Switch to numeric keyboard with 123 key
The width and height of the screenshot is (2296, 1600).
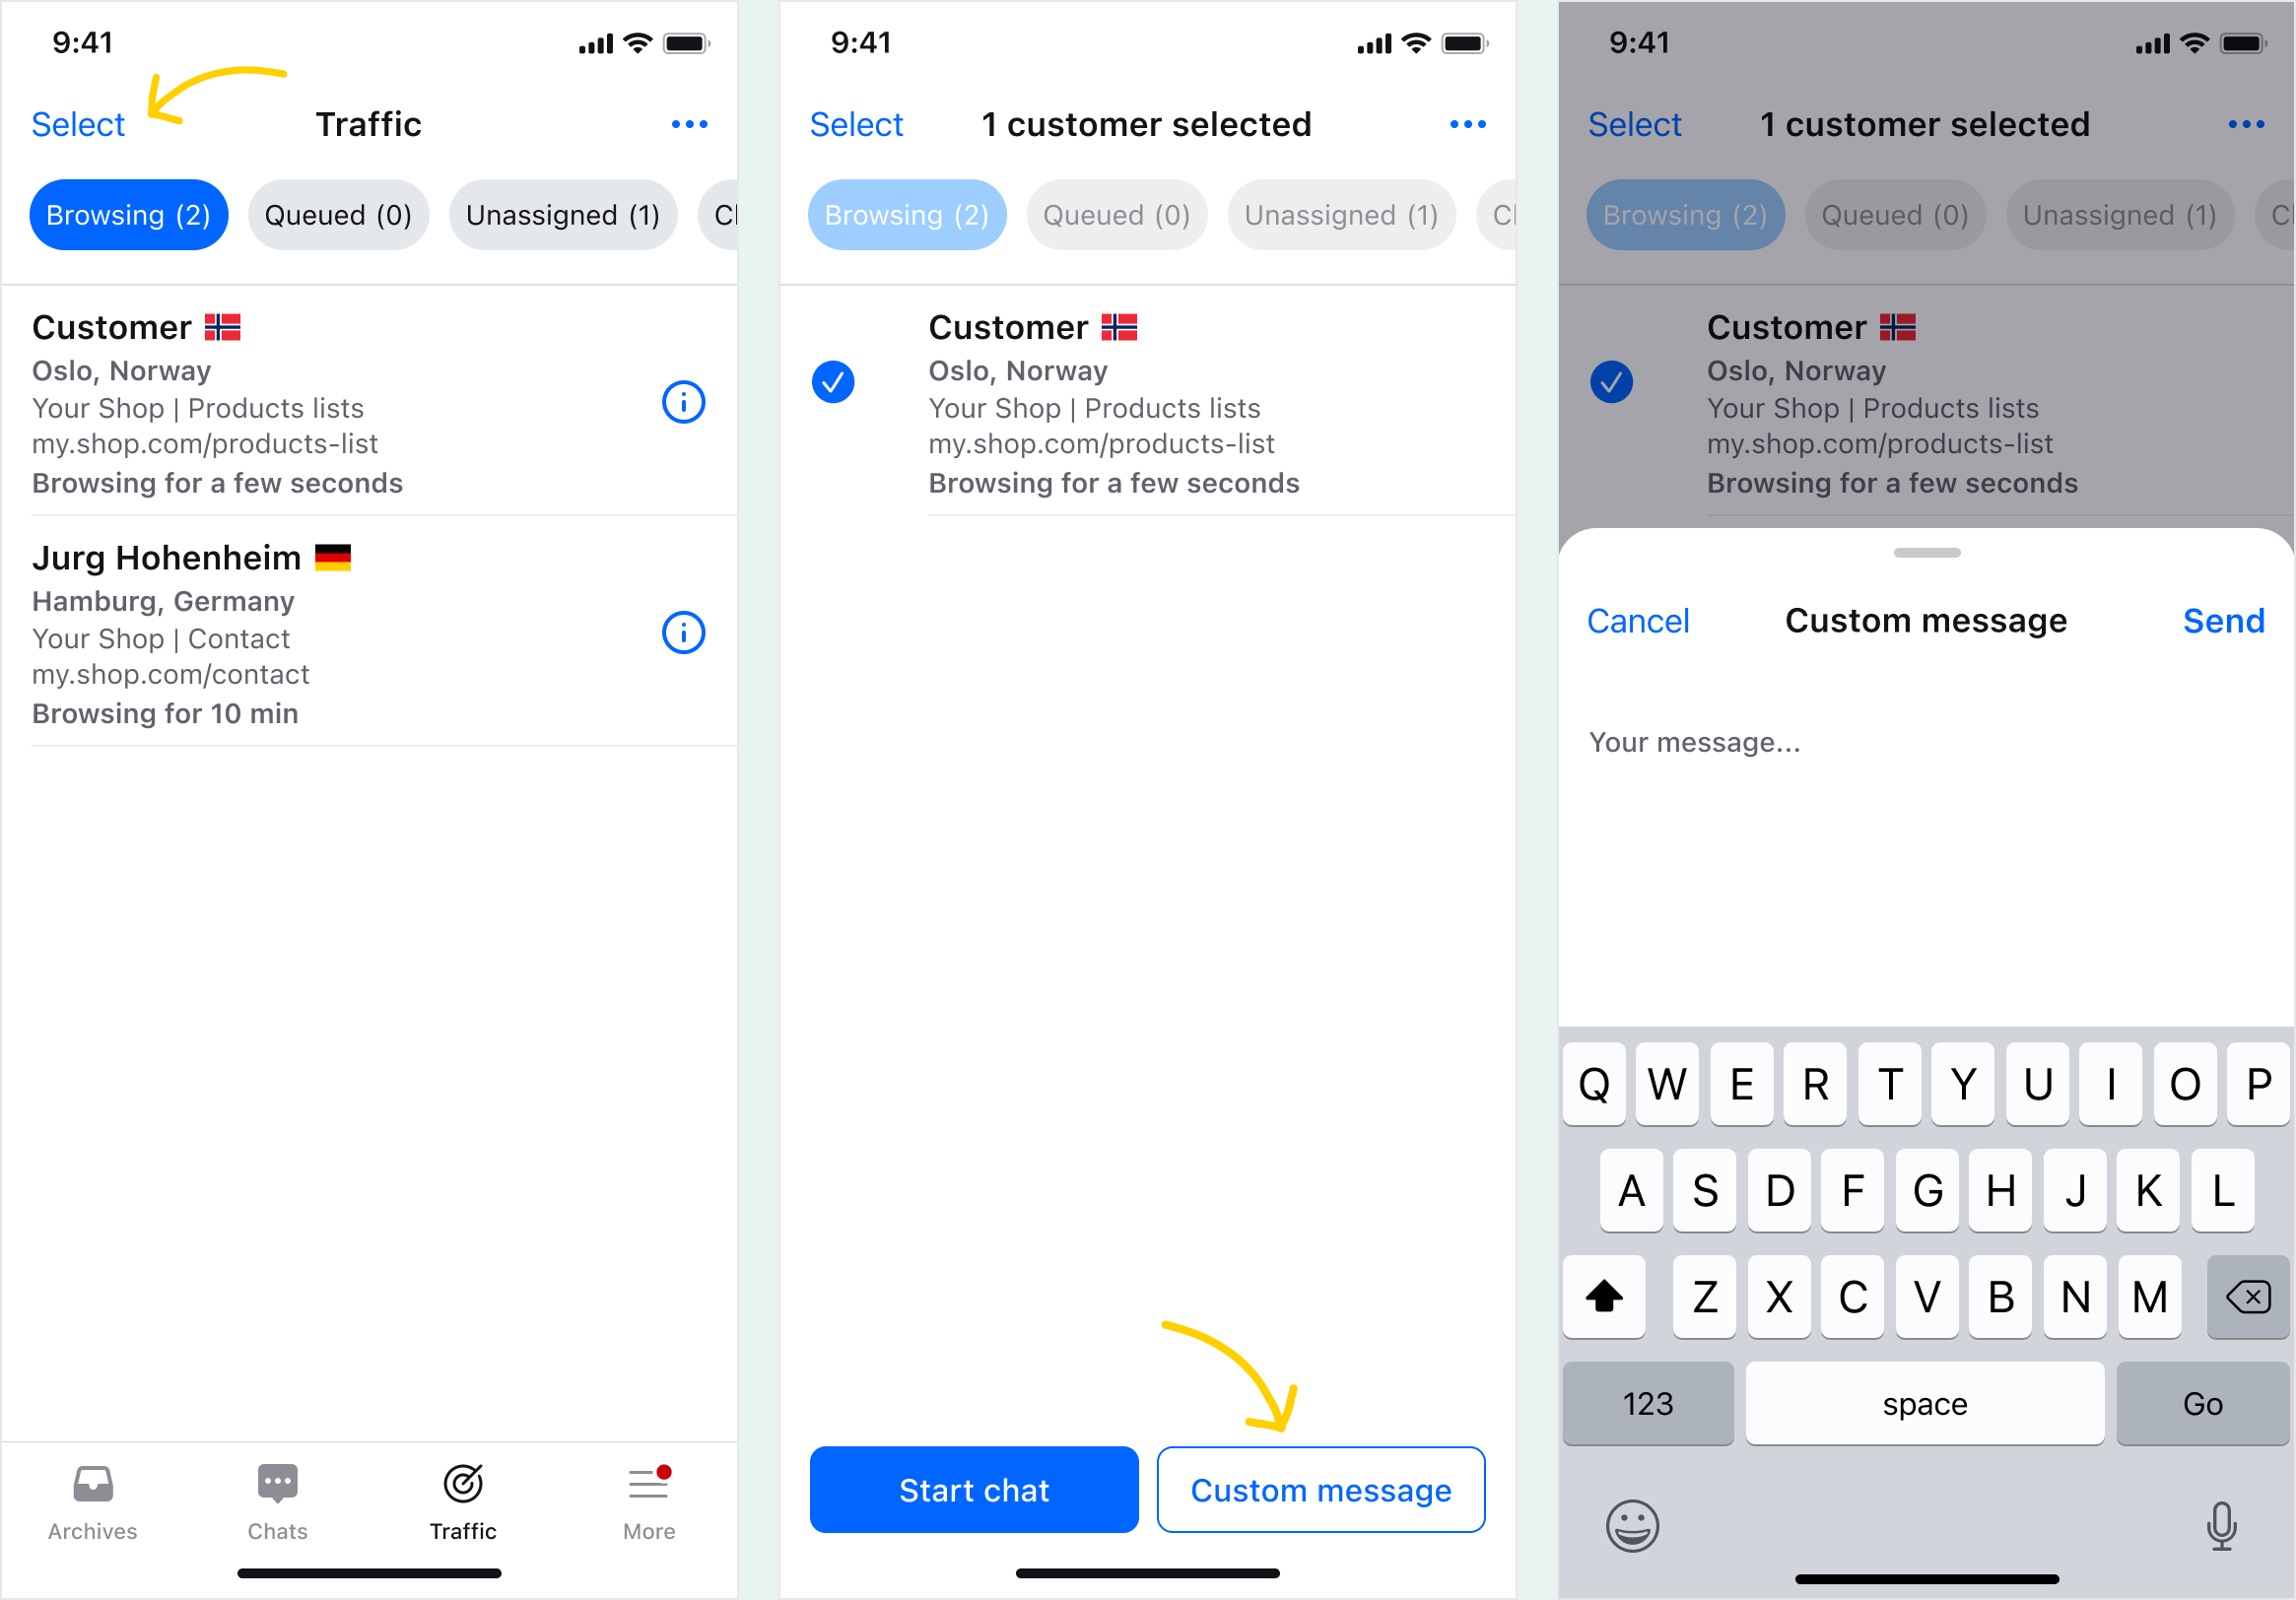click(x=1649, y=1405)
